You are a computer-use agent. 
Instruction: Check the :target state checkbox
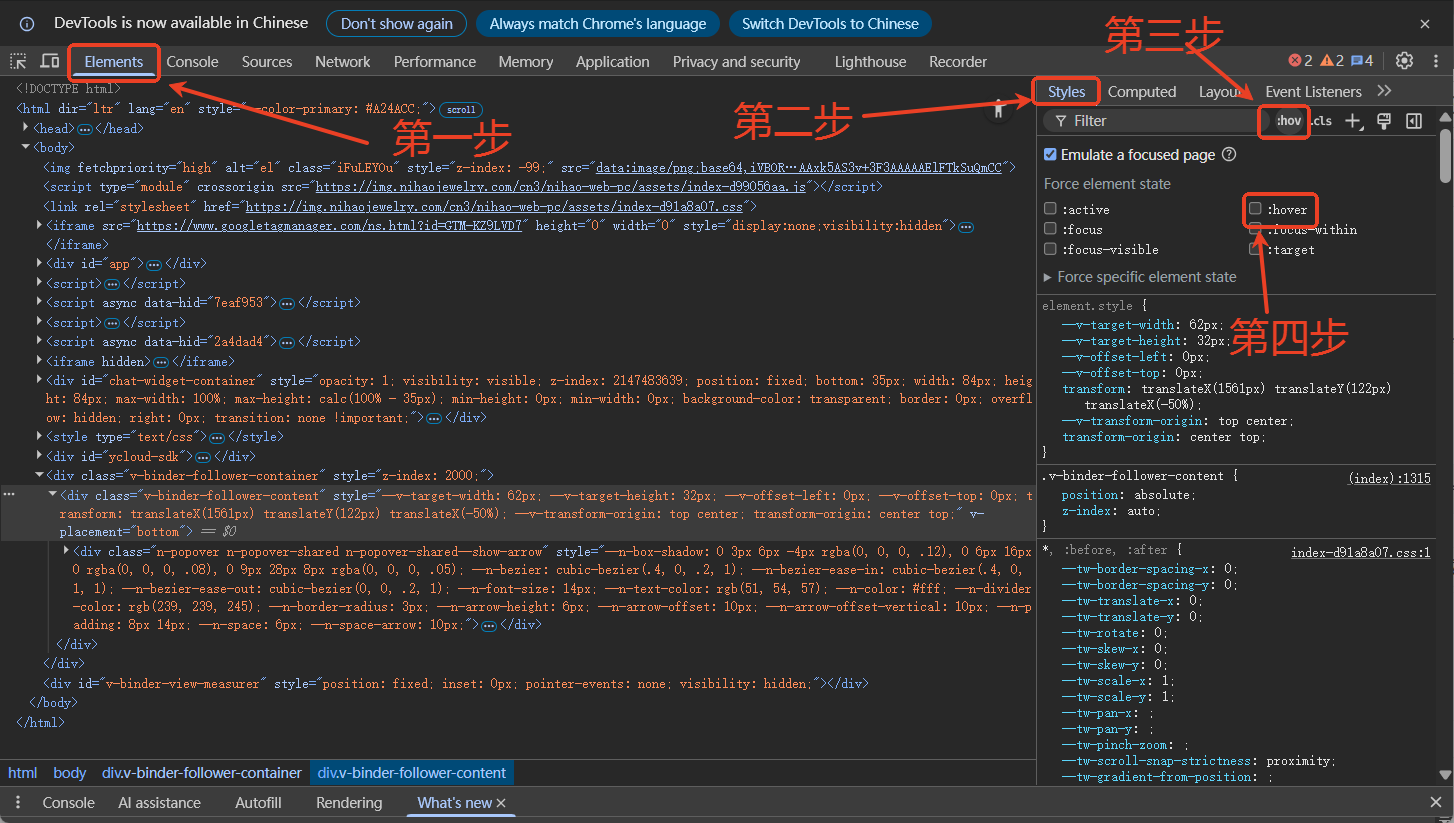tap(1255, 249)
